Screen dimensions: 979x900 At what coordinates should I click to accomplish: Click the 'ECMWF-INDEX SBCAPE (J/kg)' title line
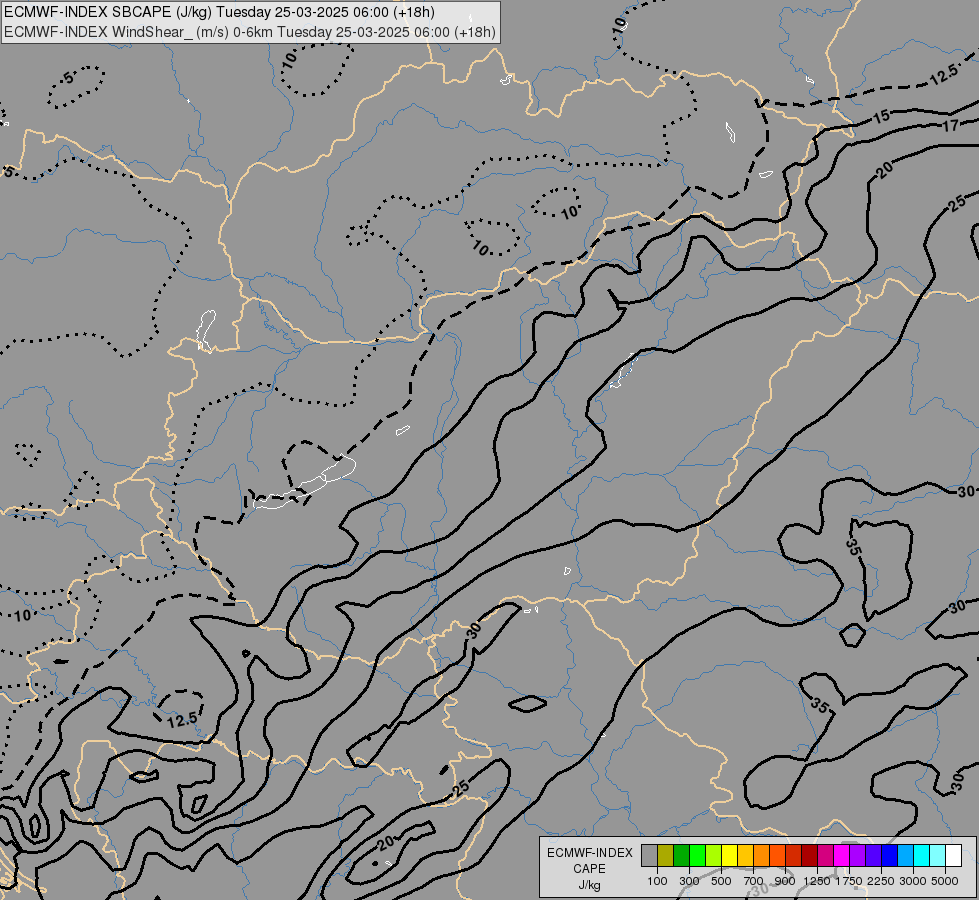coord(220,12)
